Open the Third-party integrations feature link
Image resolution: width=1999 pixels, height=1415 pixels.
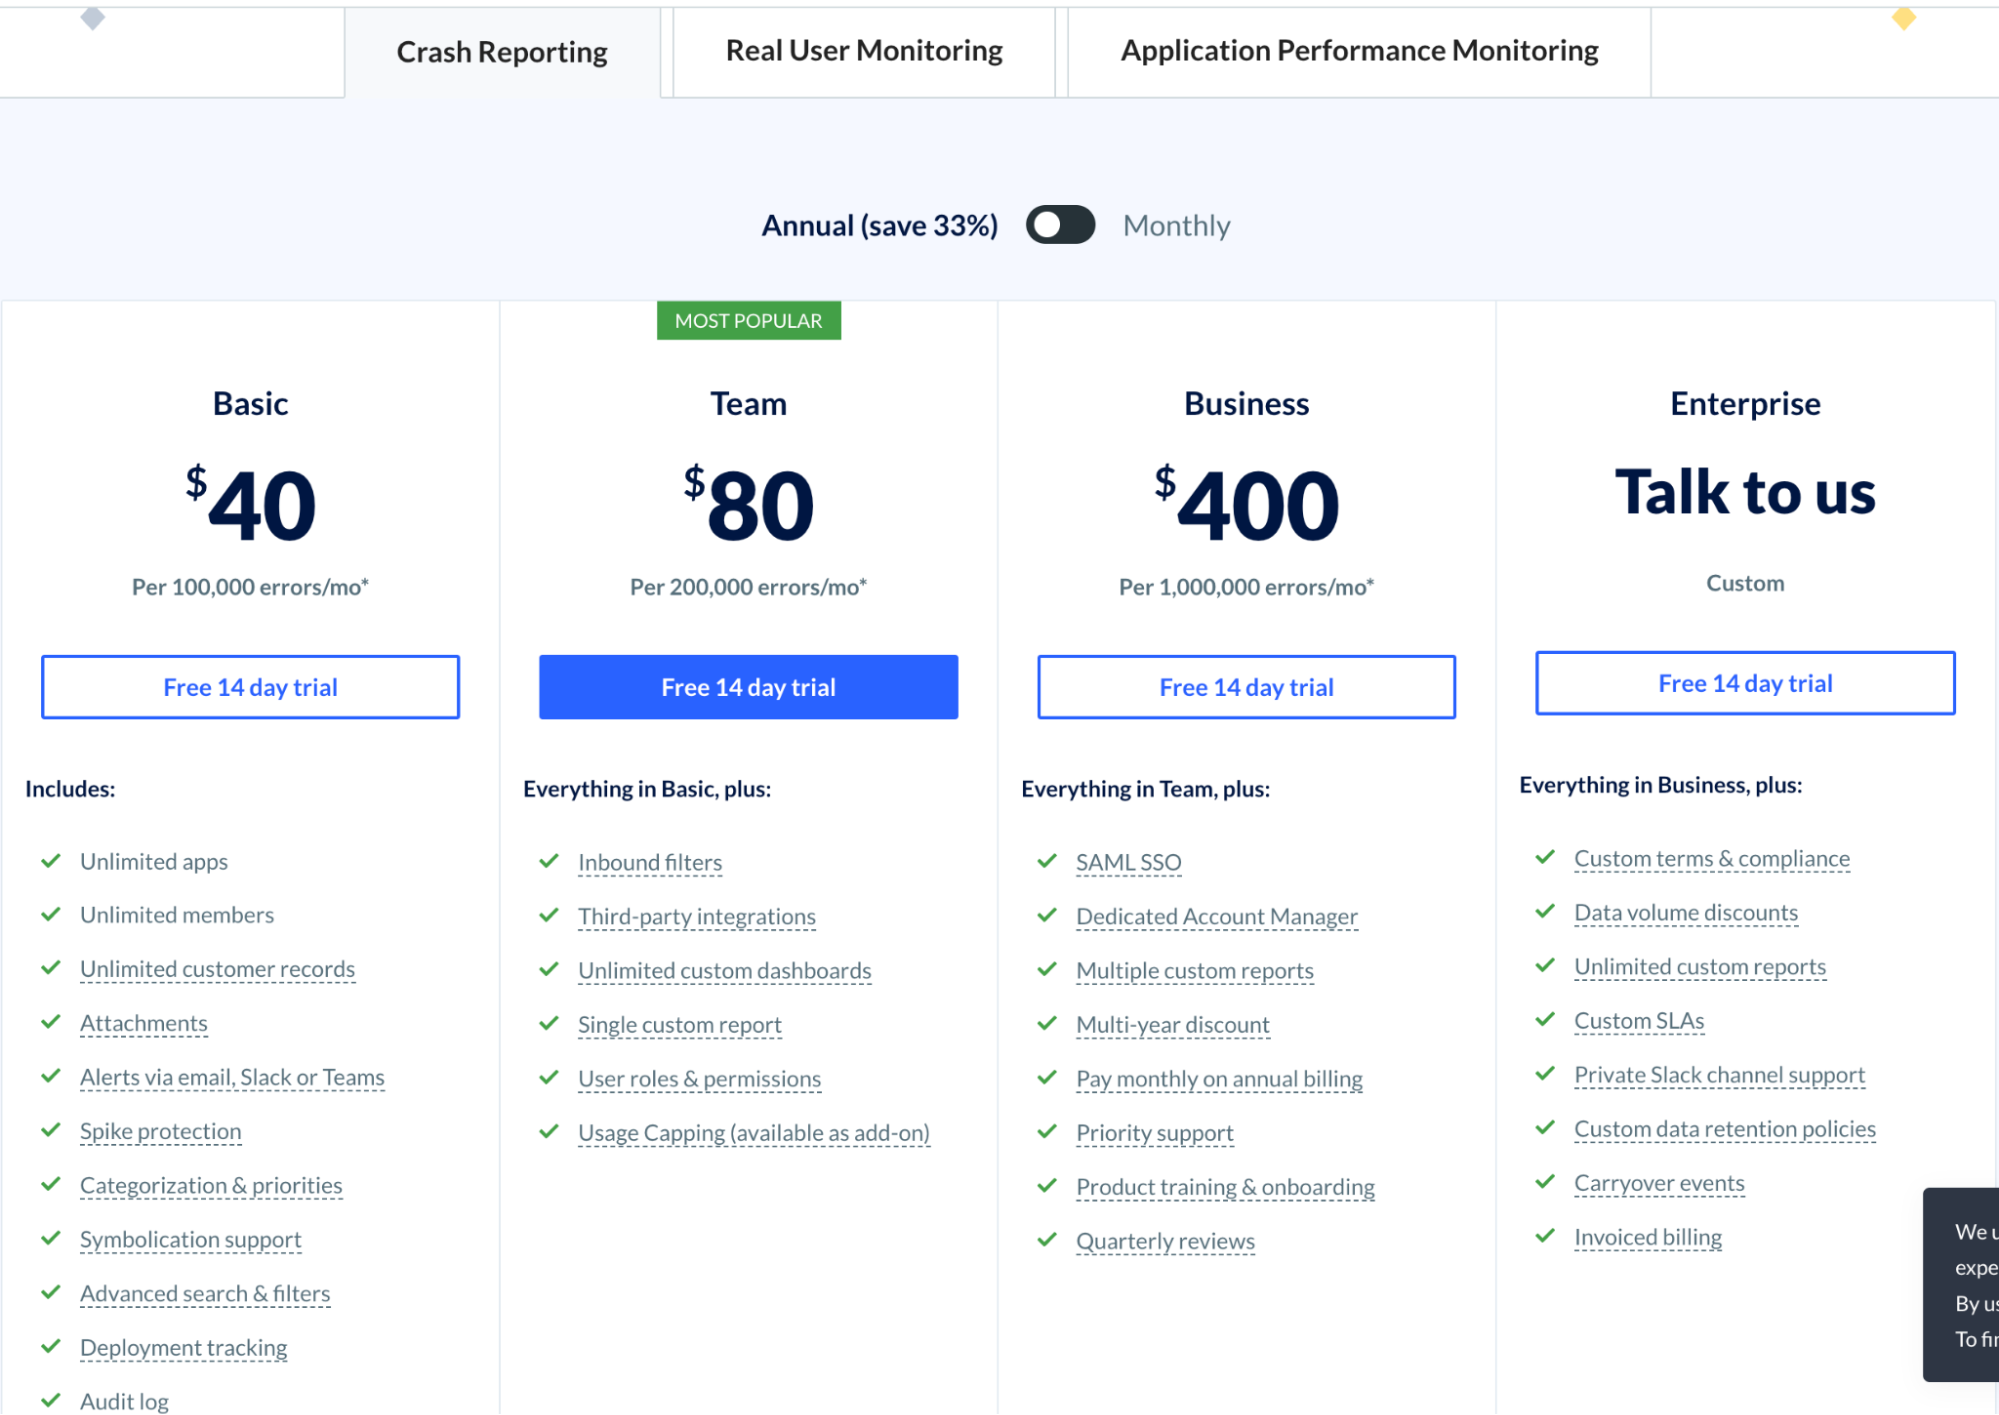pos(697,916)
